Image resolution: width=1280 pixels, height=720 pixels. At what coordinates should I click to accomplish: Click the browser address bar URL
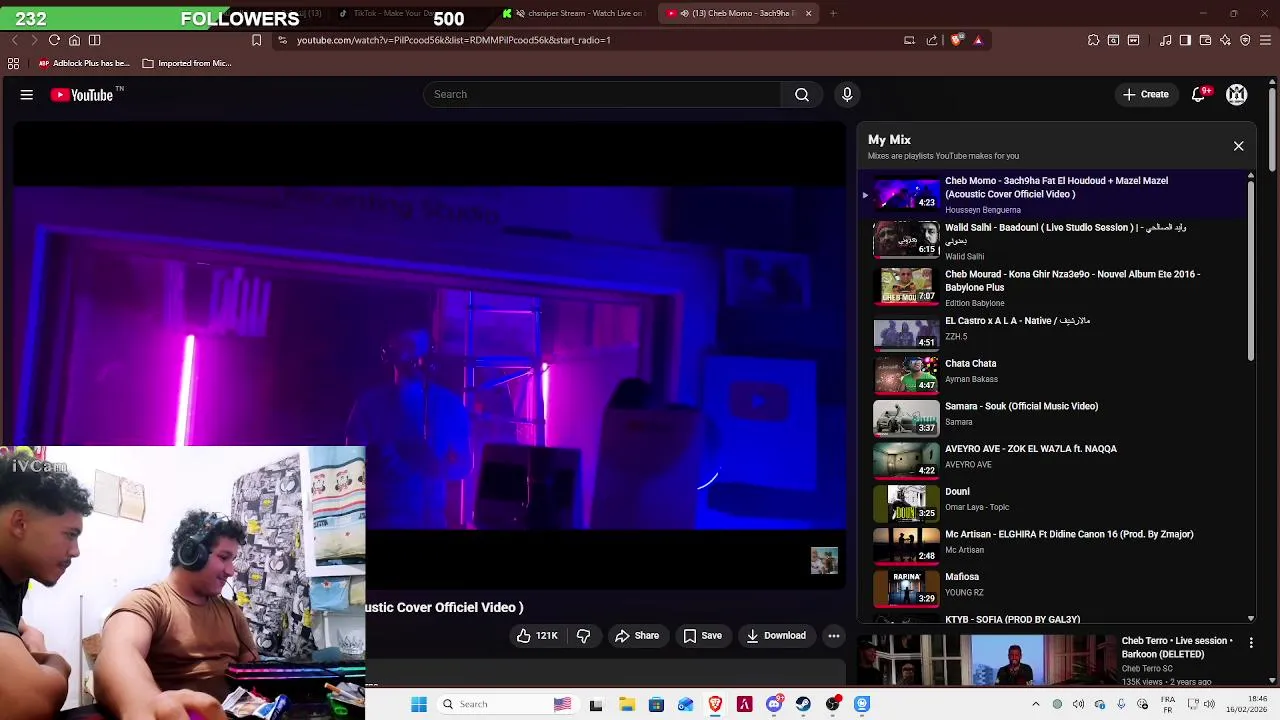[x=454, y=40]
